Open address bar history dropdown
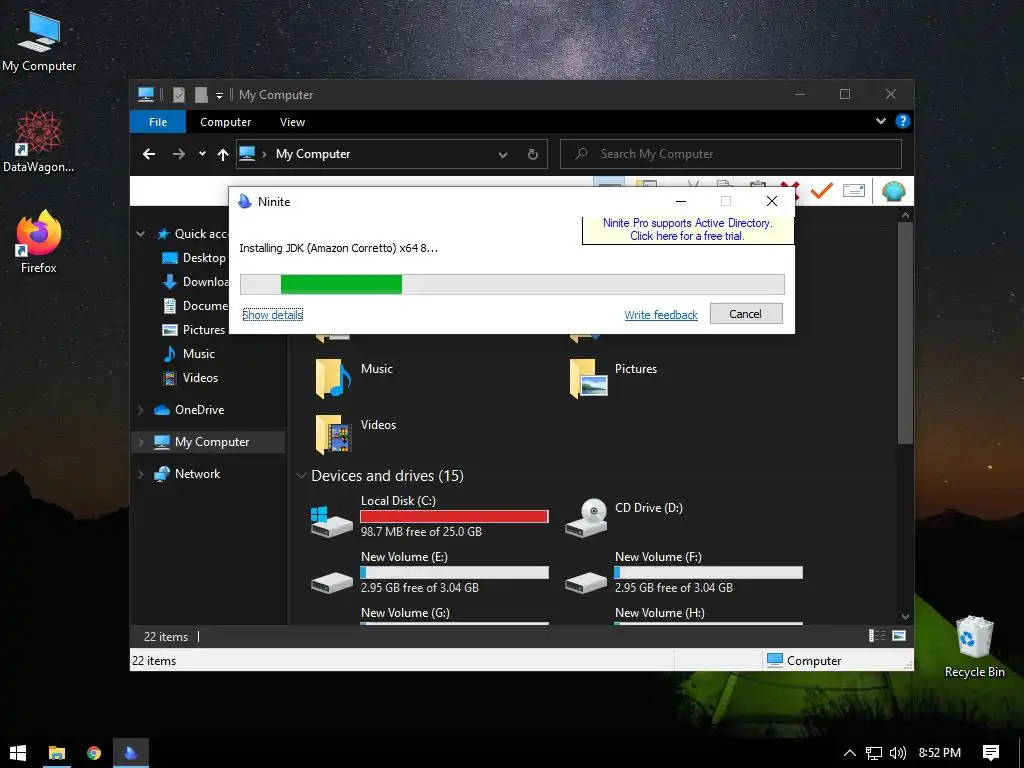The image size is (1024, 768). [x=503, y=155]
